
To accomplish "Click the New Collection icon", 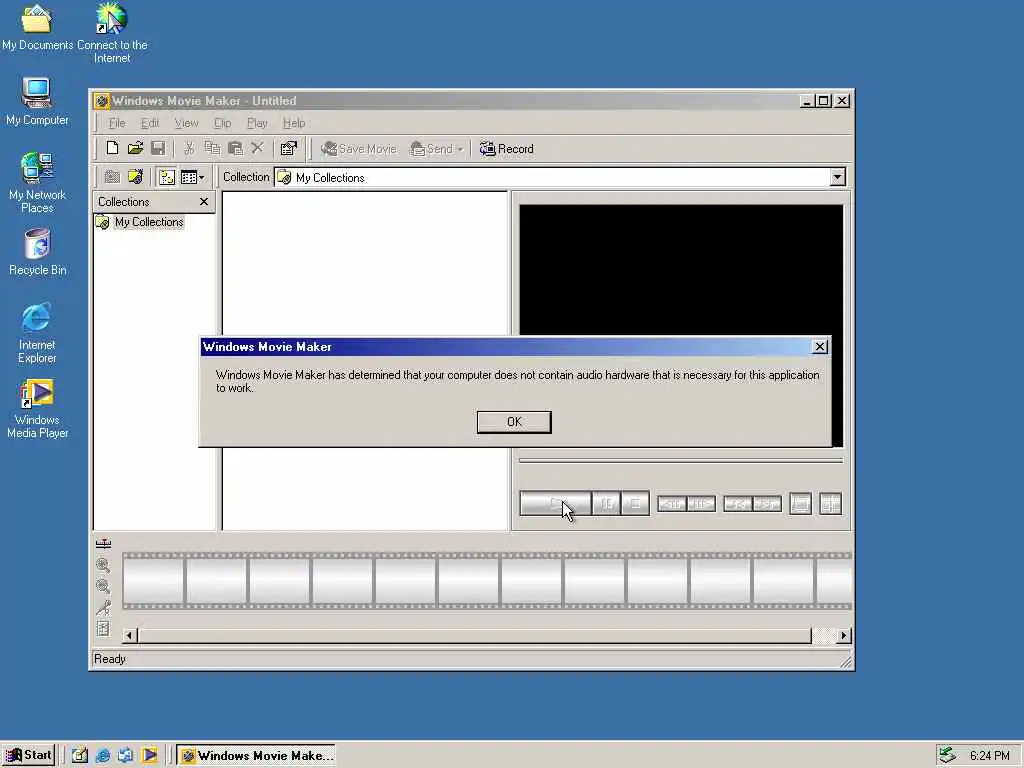I will (x=135, y=177).
